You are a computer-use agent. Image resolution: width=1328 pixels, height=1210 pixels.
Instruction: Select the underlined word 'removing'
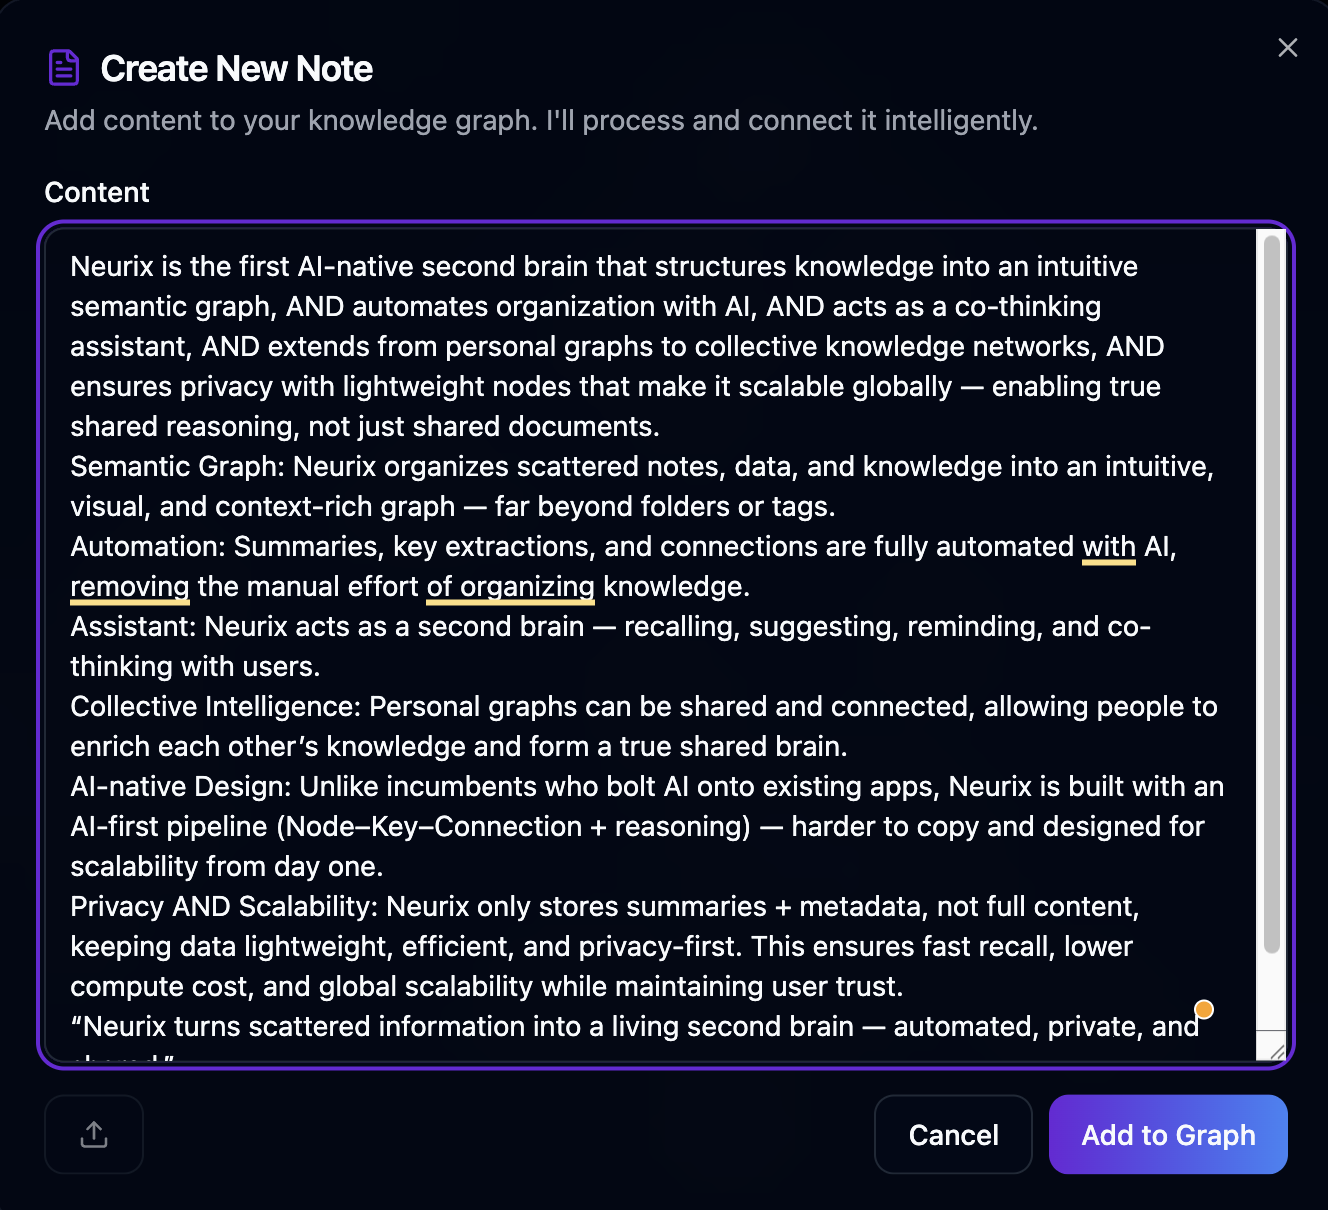click(x=129, y=587)
